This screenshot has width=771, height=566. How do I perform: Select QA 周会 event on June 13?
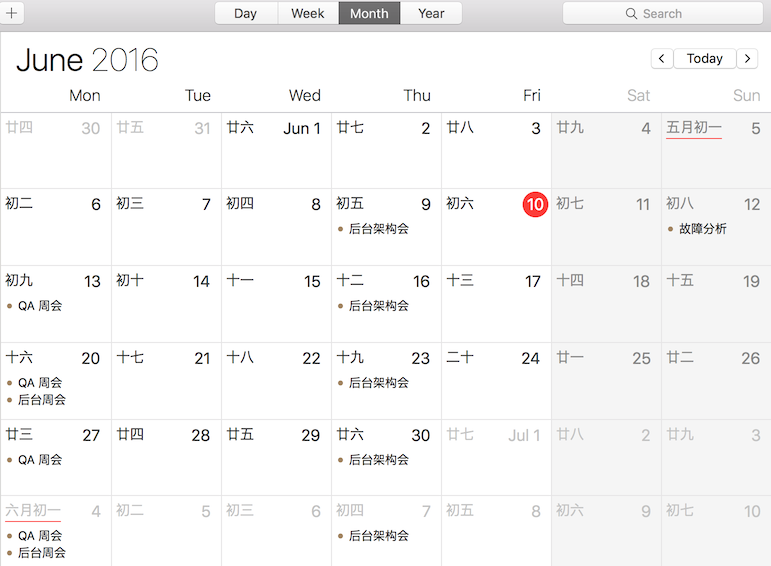[x=40, y=306]
